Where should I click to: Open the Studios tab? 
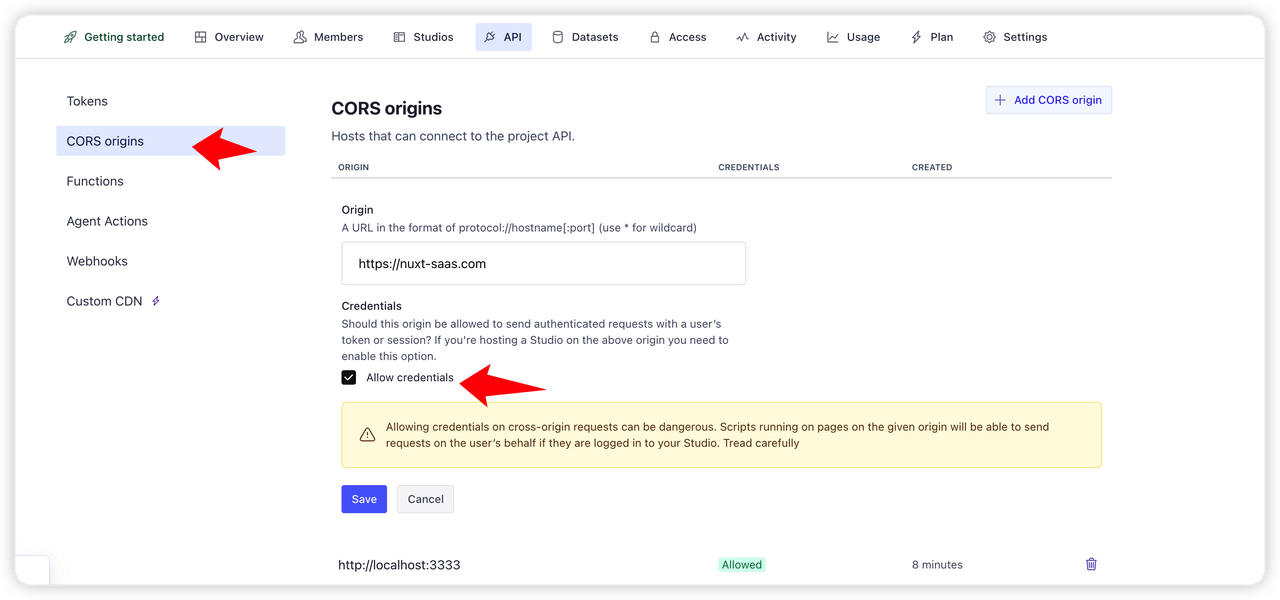click(423, 37)
